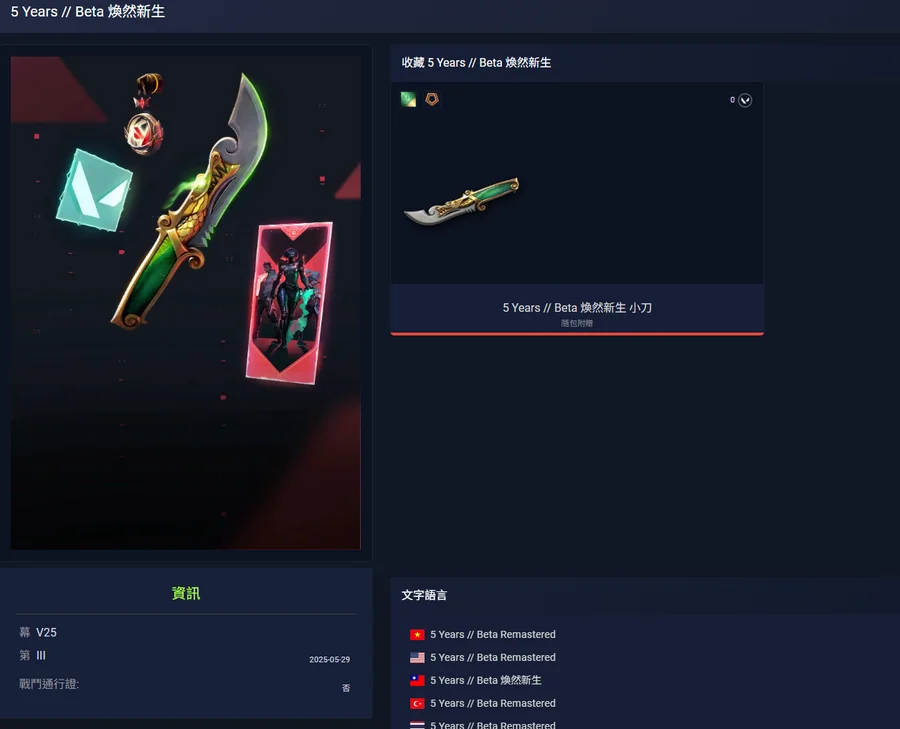Click the orange pentagon melee icon
The image size is (900, 729).
click(x=432, y=99)
